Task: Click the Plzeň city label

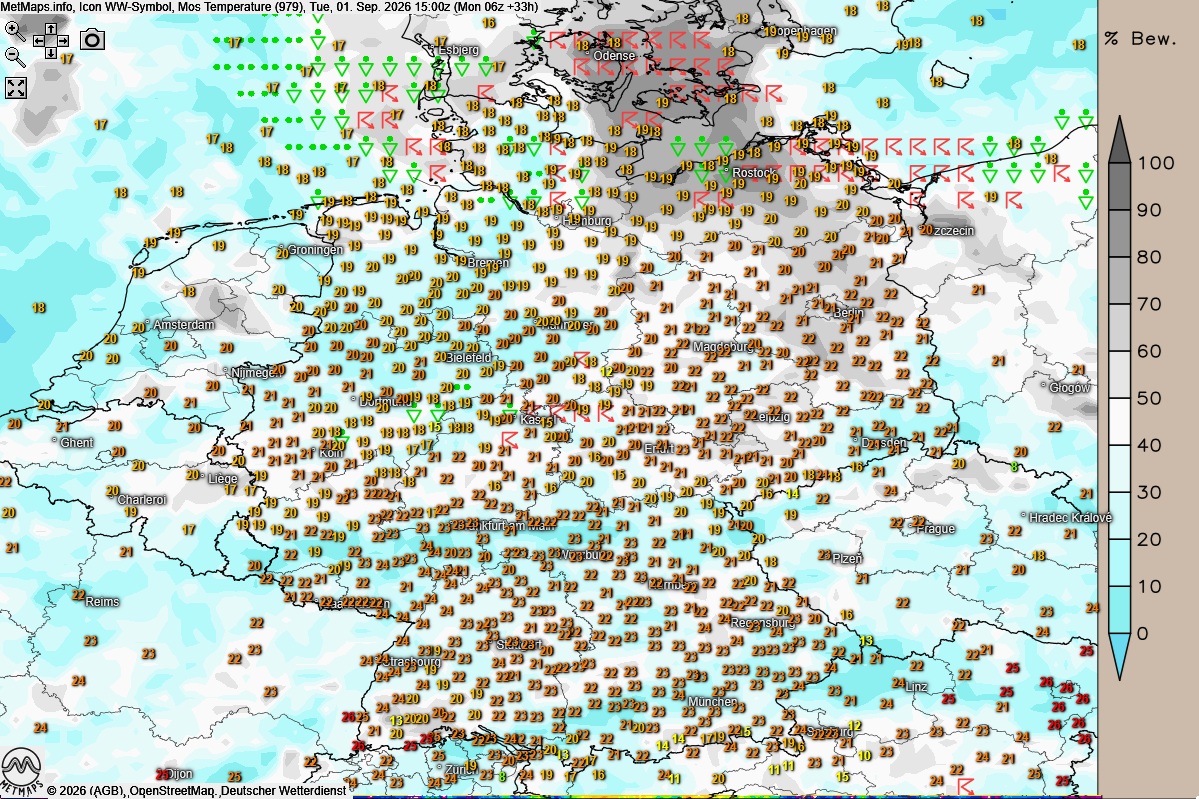Action: (x=846, y=559)
